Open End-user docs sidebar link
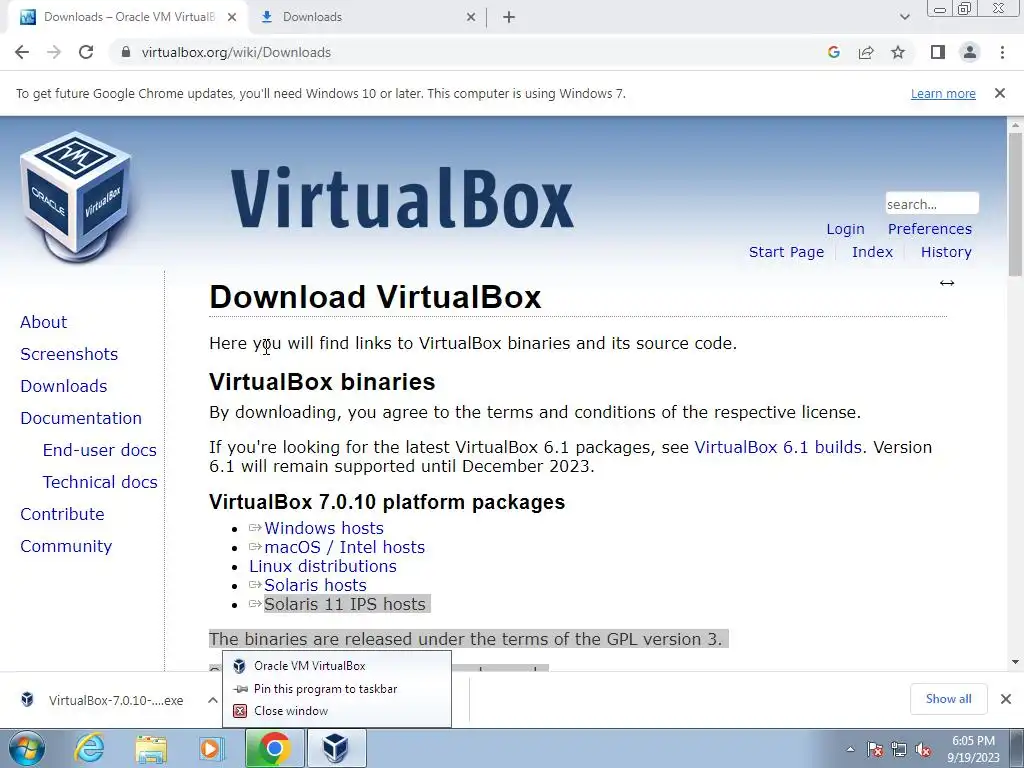 pyautogui.click(x=99, y=450)
